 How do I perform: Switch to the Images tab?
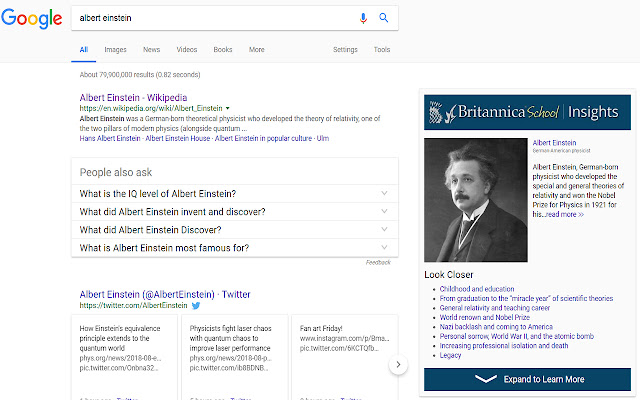pyautogui.click(x=116, y=49)
